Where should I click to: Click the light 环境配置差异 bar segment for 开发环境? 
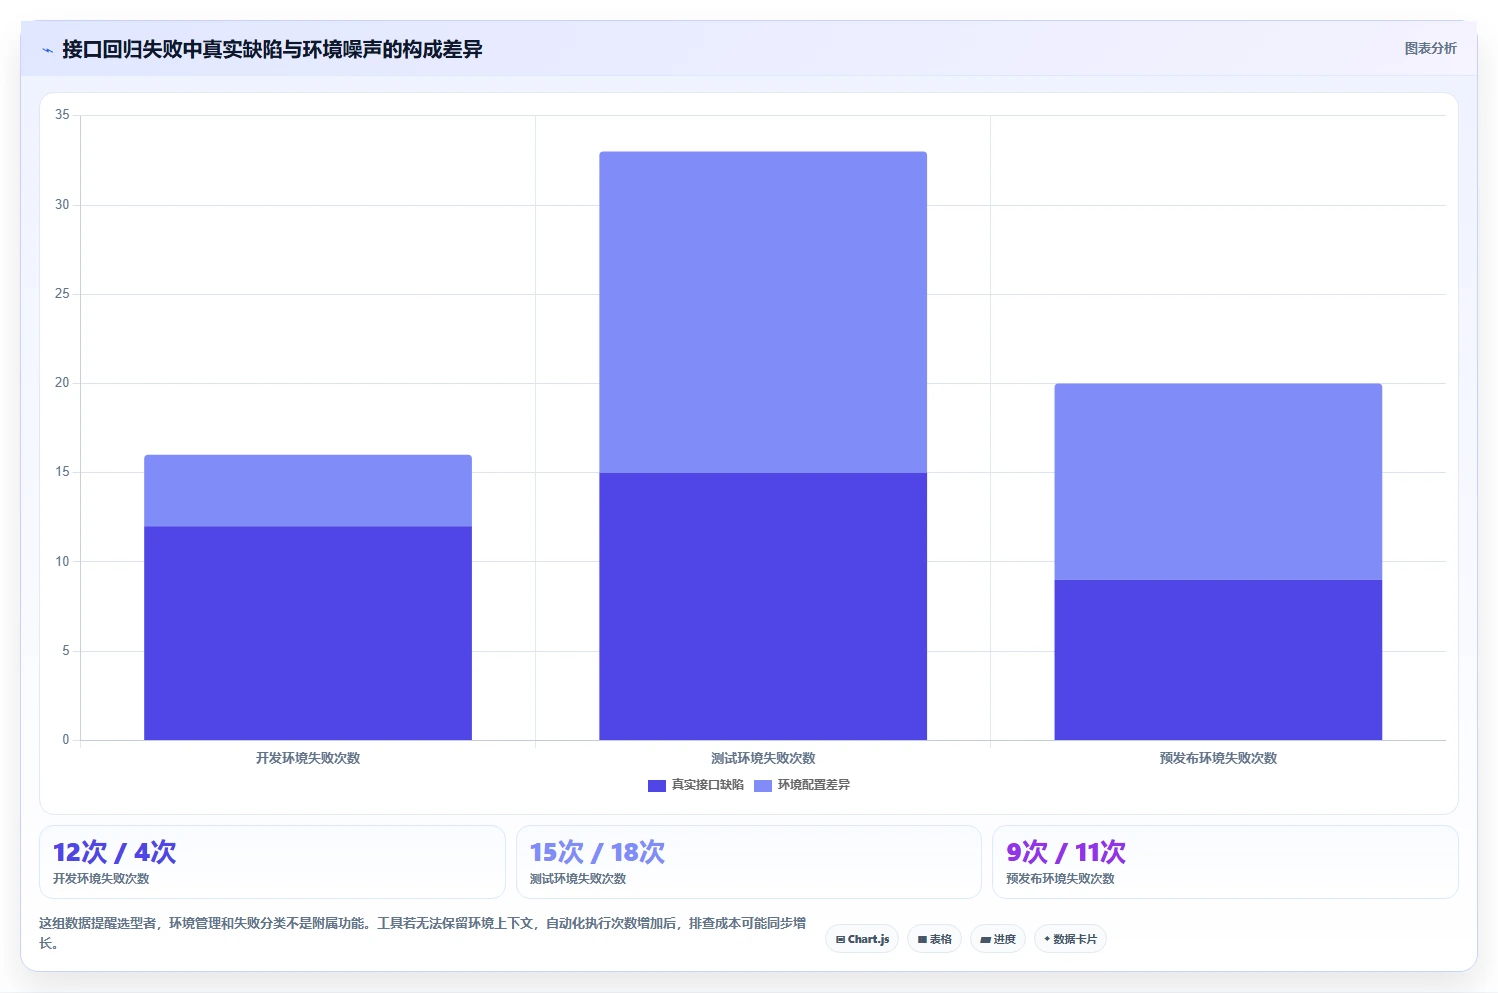[x=308, y=491]
